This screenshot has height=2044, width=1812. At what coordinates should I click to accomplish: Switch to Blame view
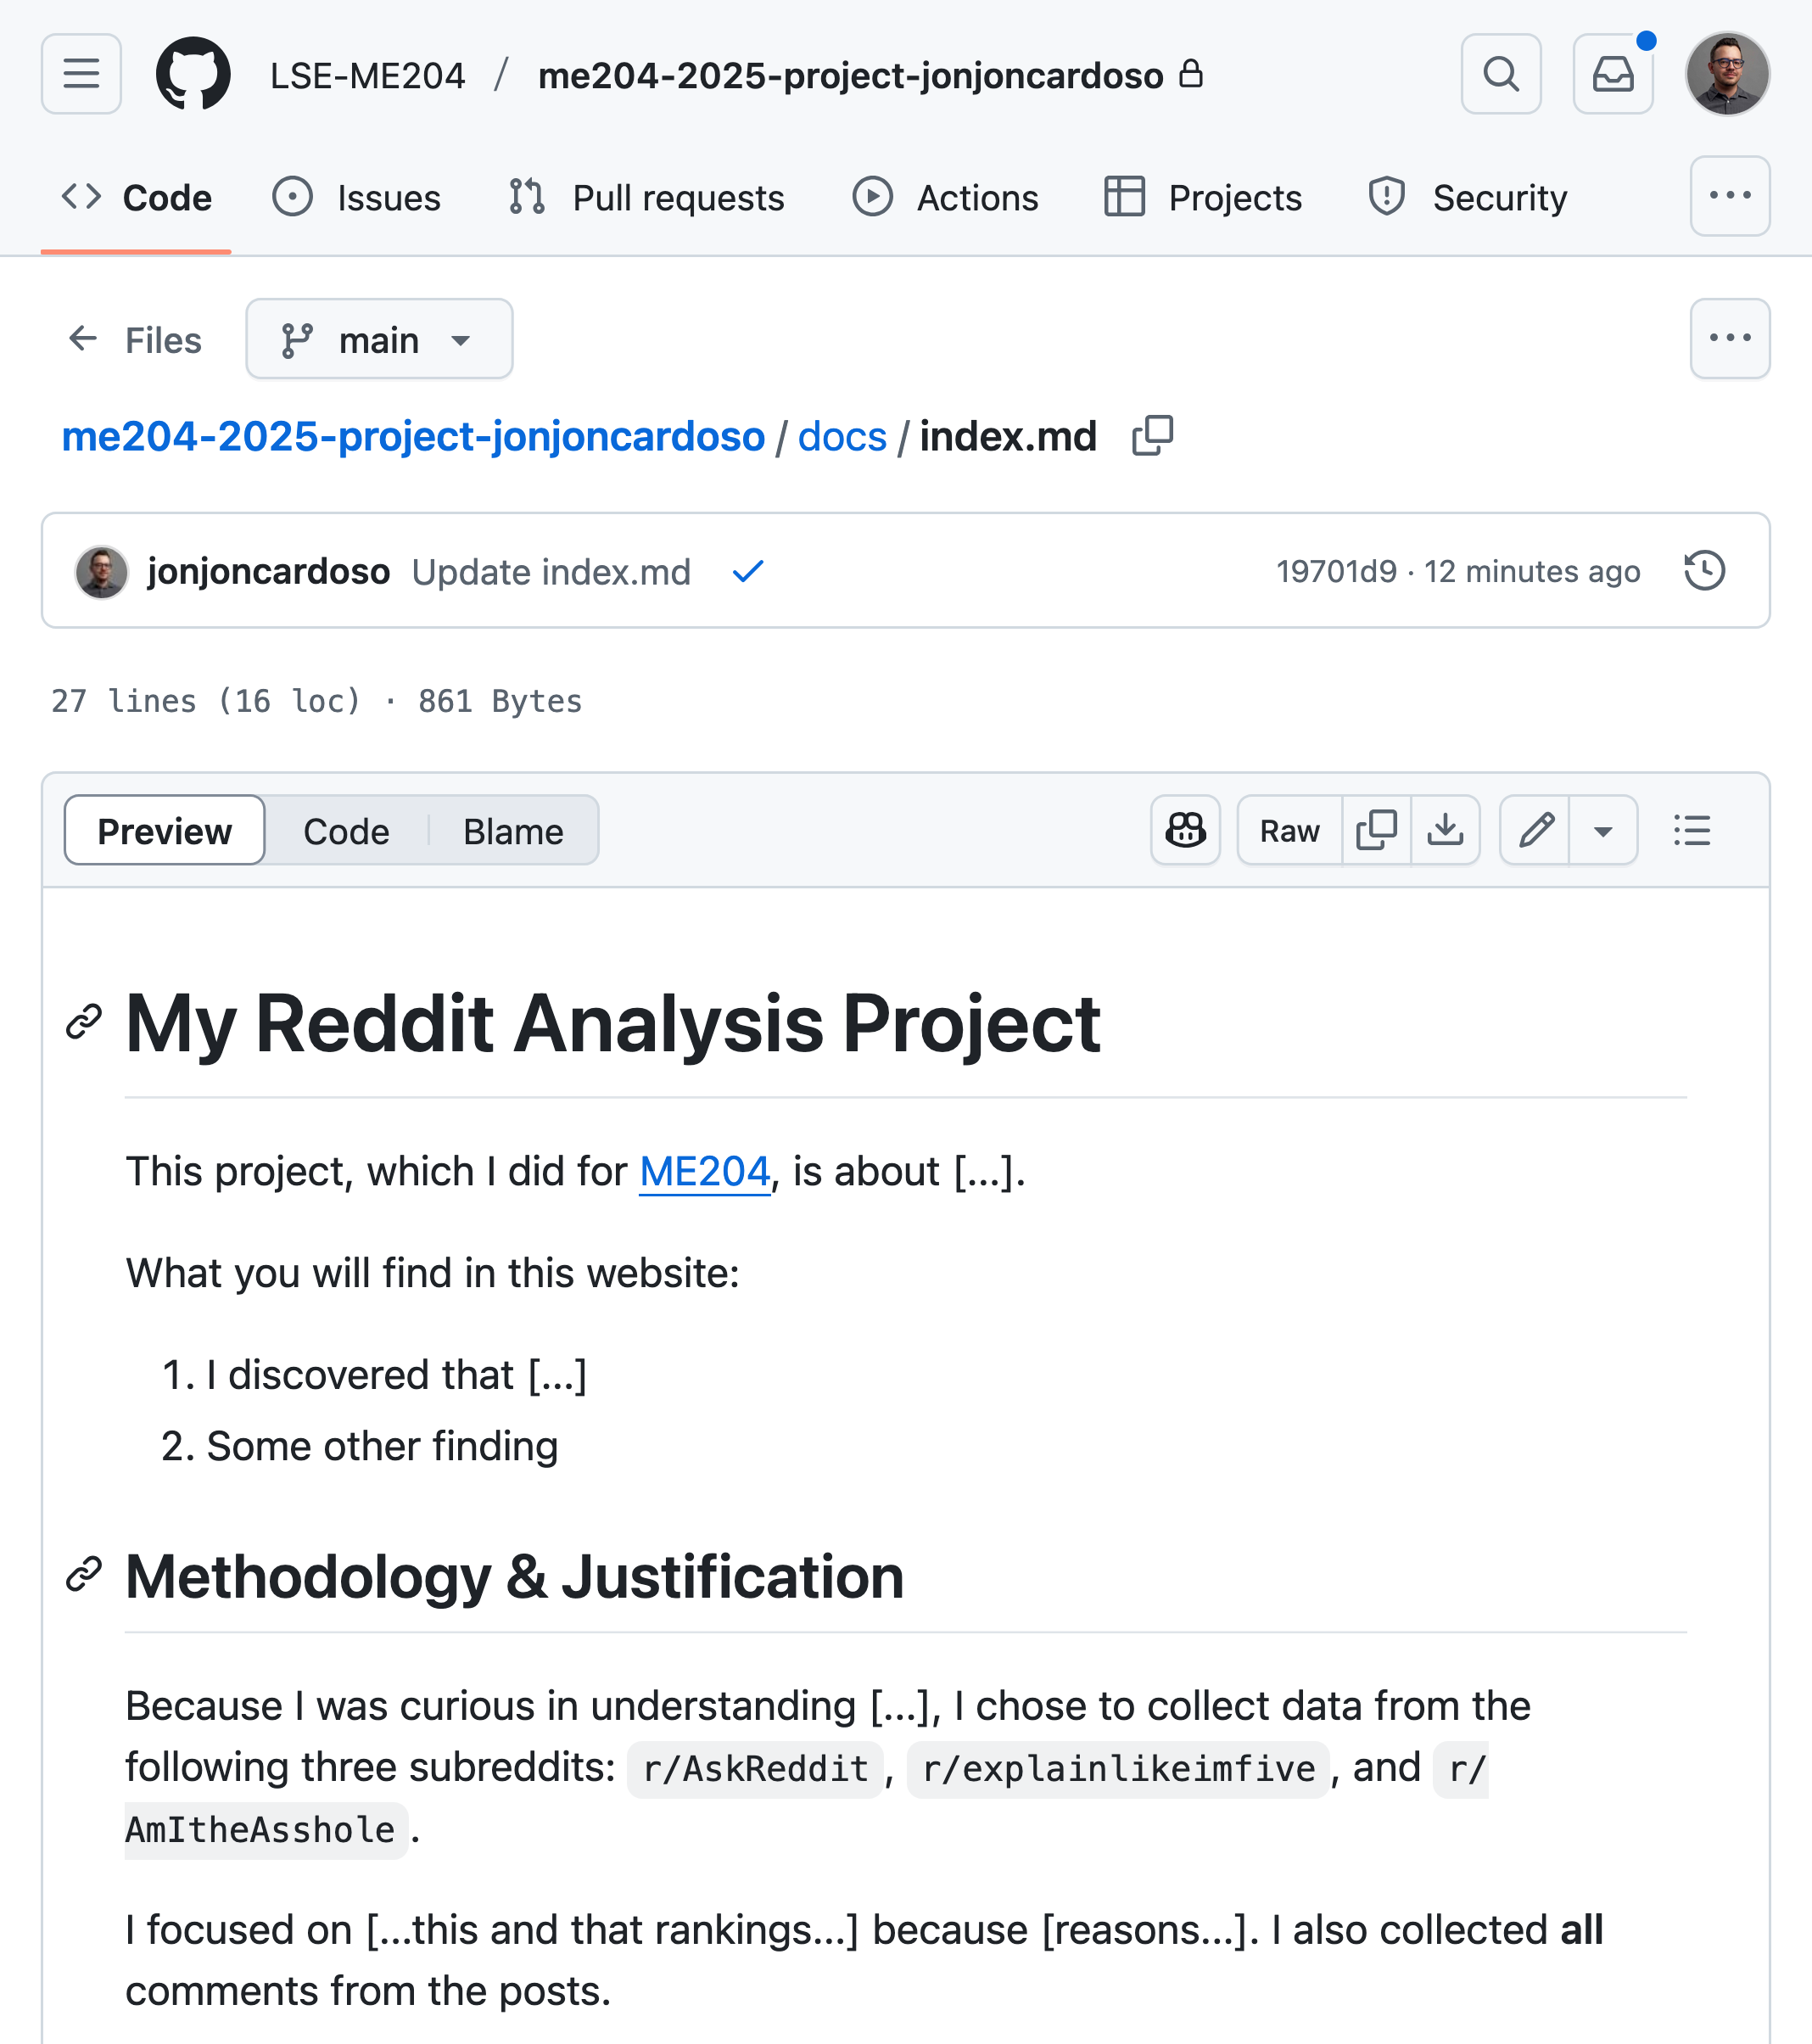click(x=513, y=830)
